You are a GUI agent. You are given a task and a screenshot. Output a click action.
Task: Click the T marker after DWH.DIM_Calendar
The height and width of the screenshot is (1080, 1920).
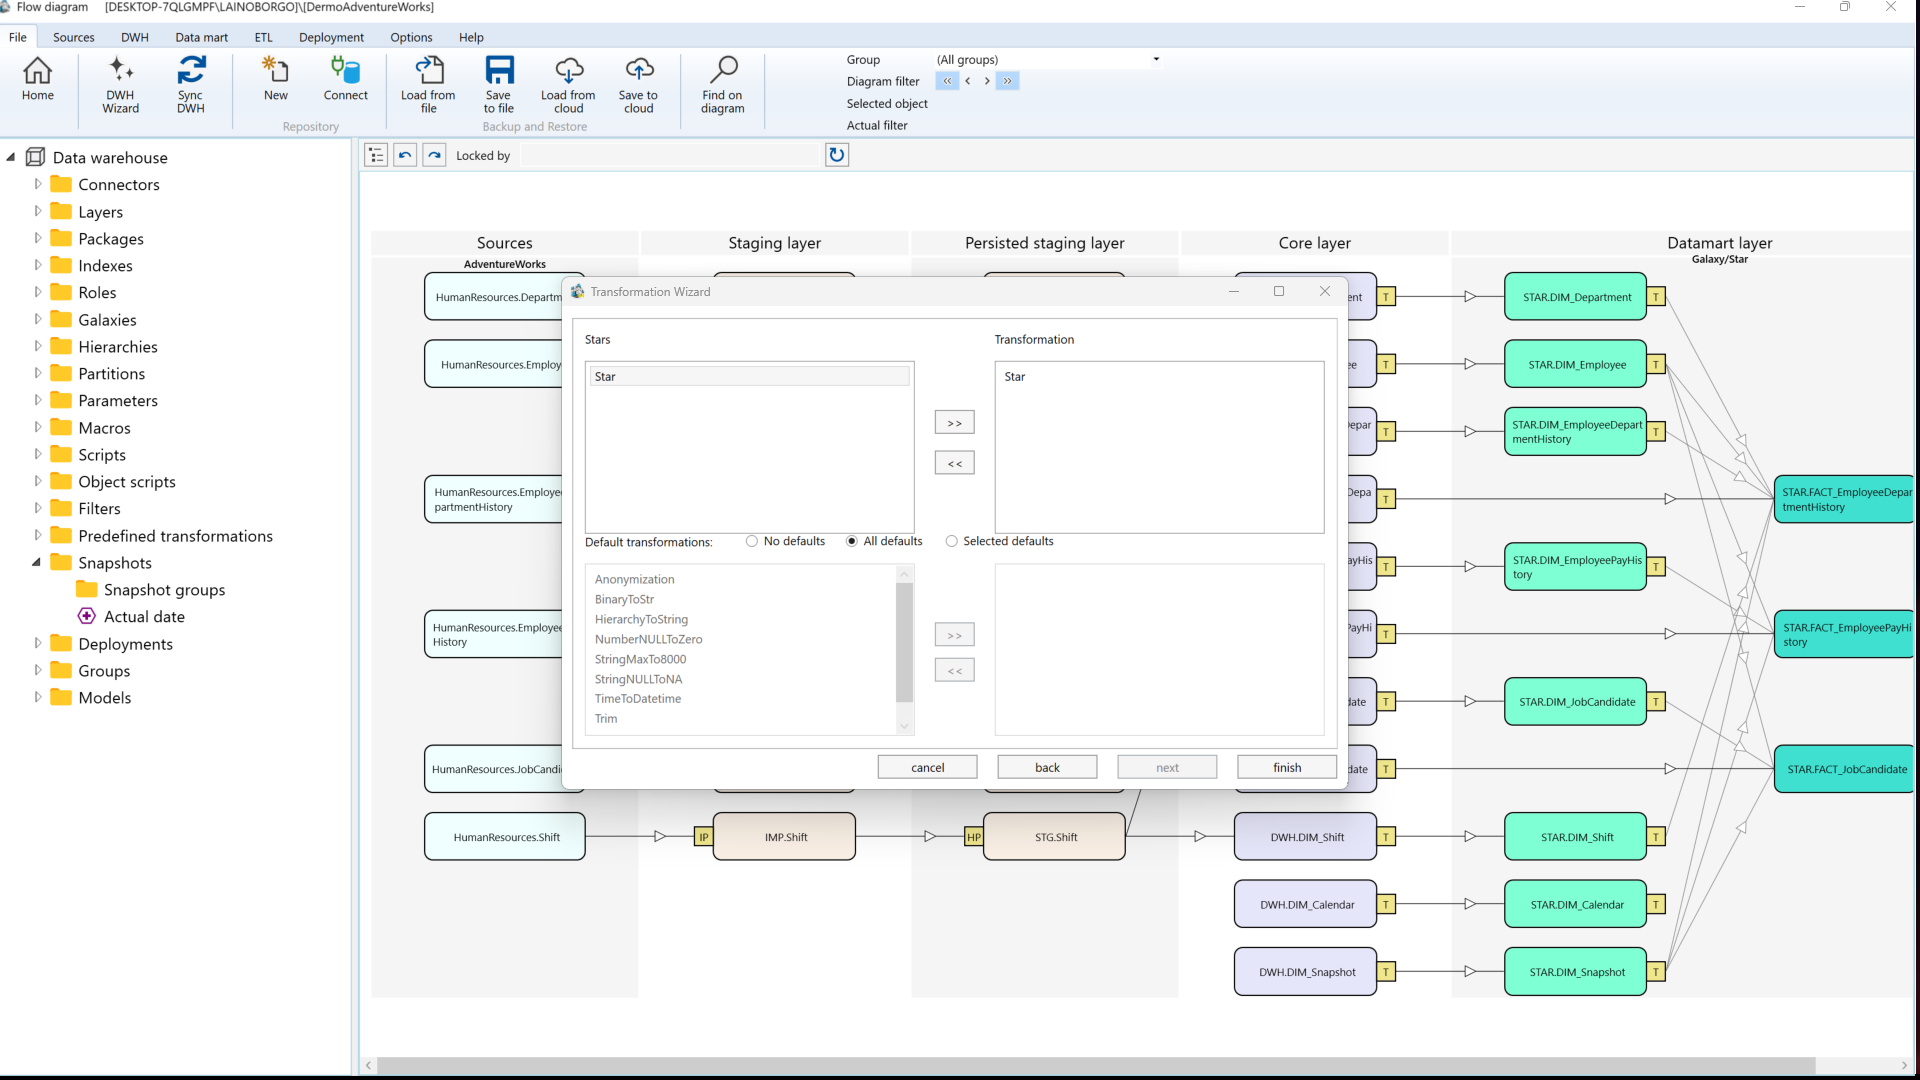click(1386, 905)
